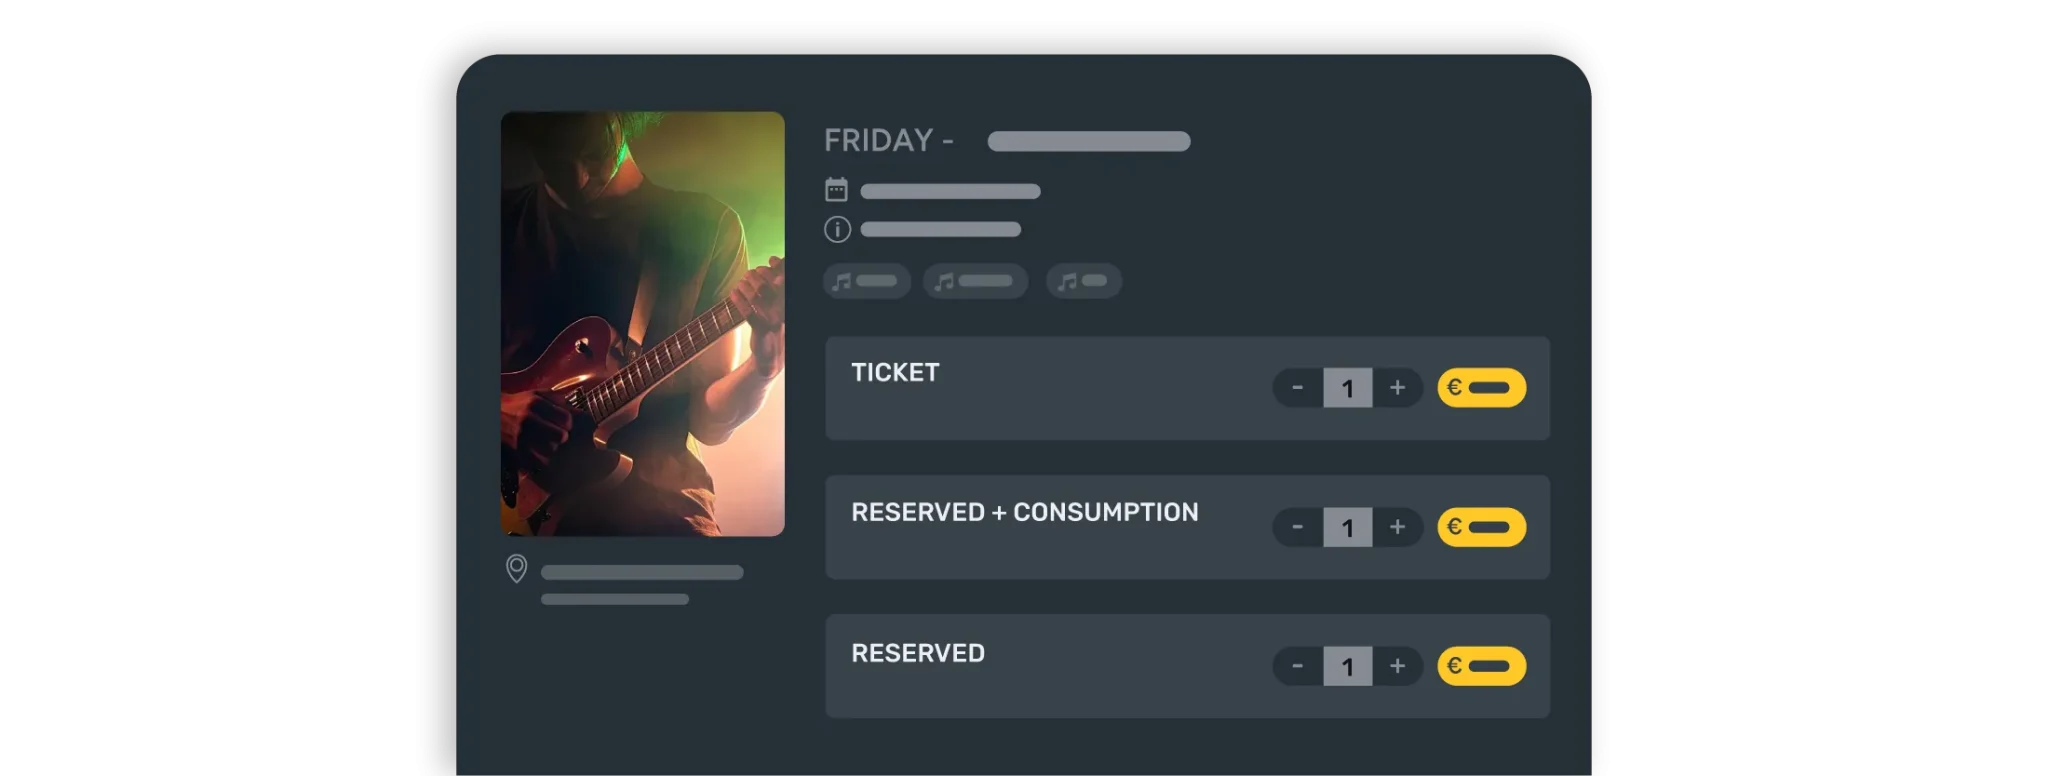Decrease the RESERVED quantity

coord(1298,666)
